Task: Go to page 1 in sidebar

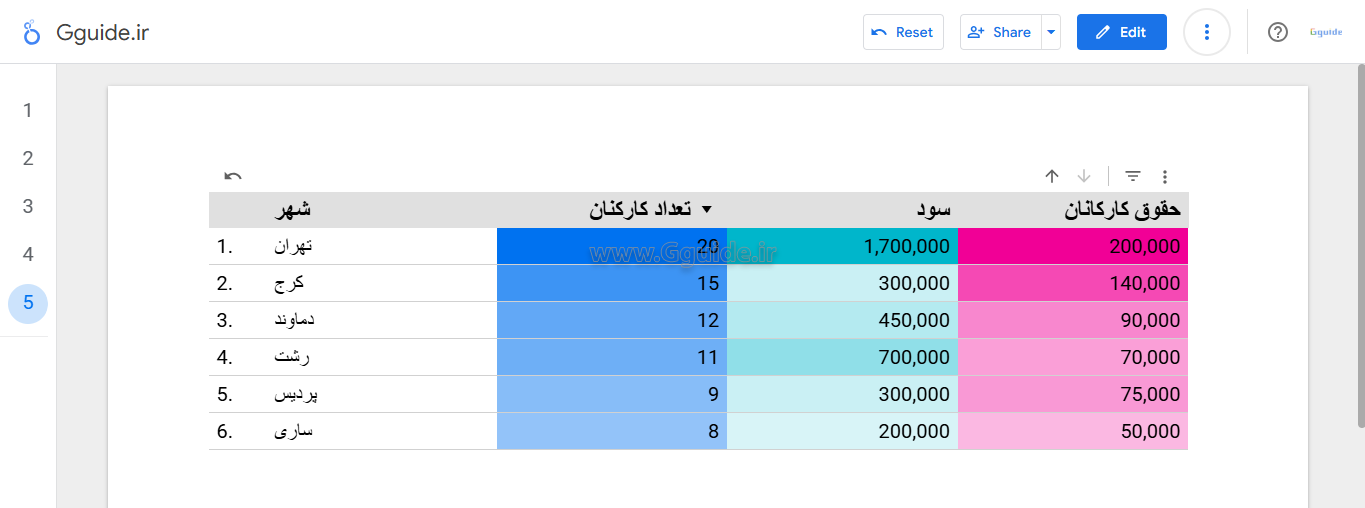Action: [x=28, y=110]
